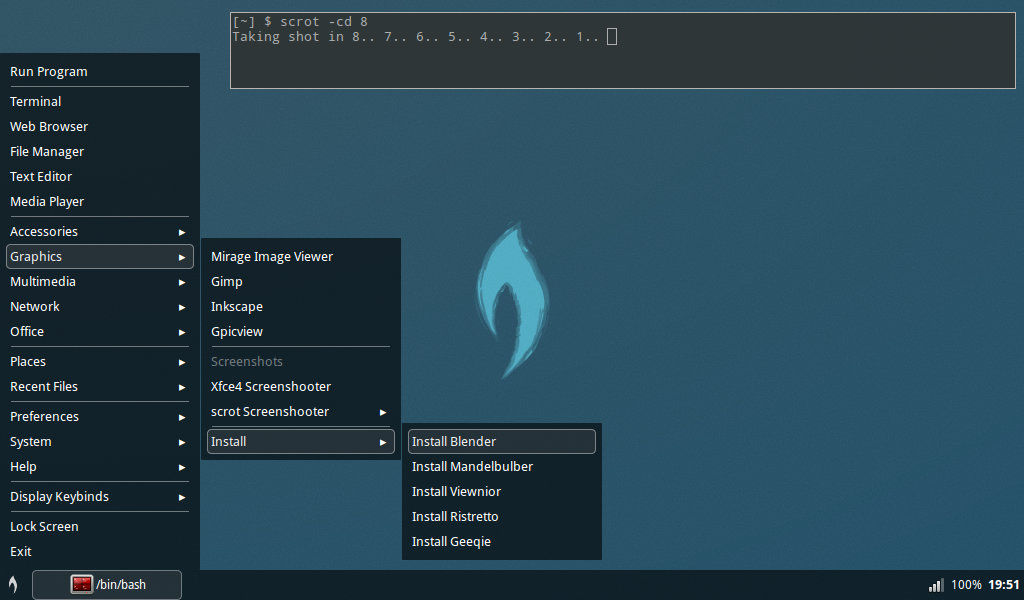Launch Mirage Image Viewer
1024x600 pixels.
[x=300, y=257]
